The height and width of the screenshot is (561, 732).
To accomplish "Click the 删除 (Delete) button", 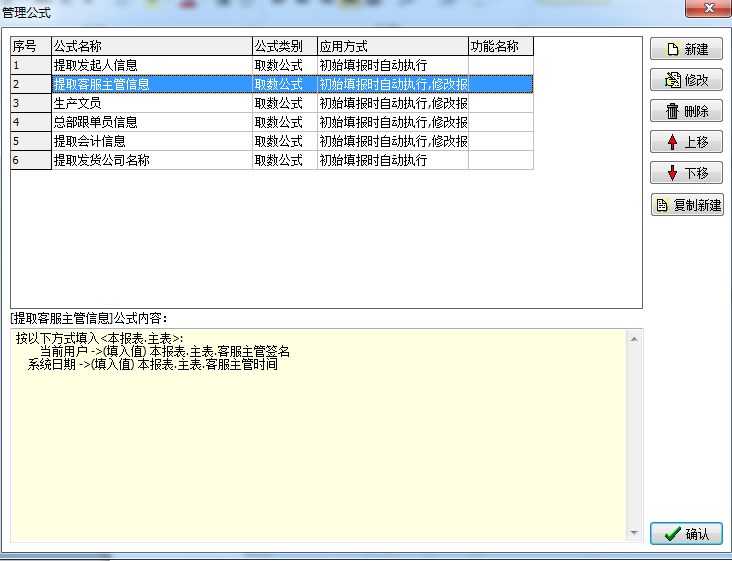I will [x=686, y=111].
